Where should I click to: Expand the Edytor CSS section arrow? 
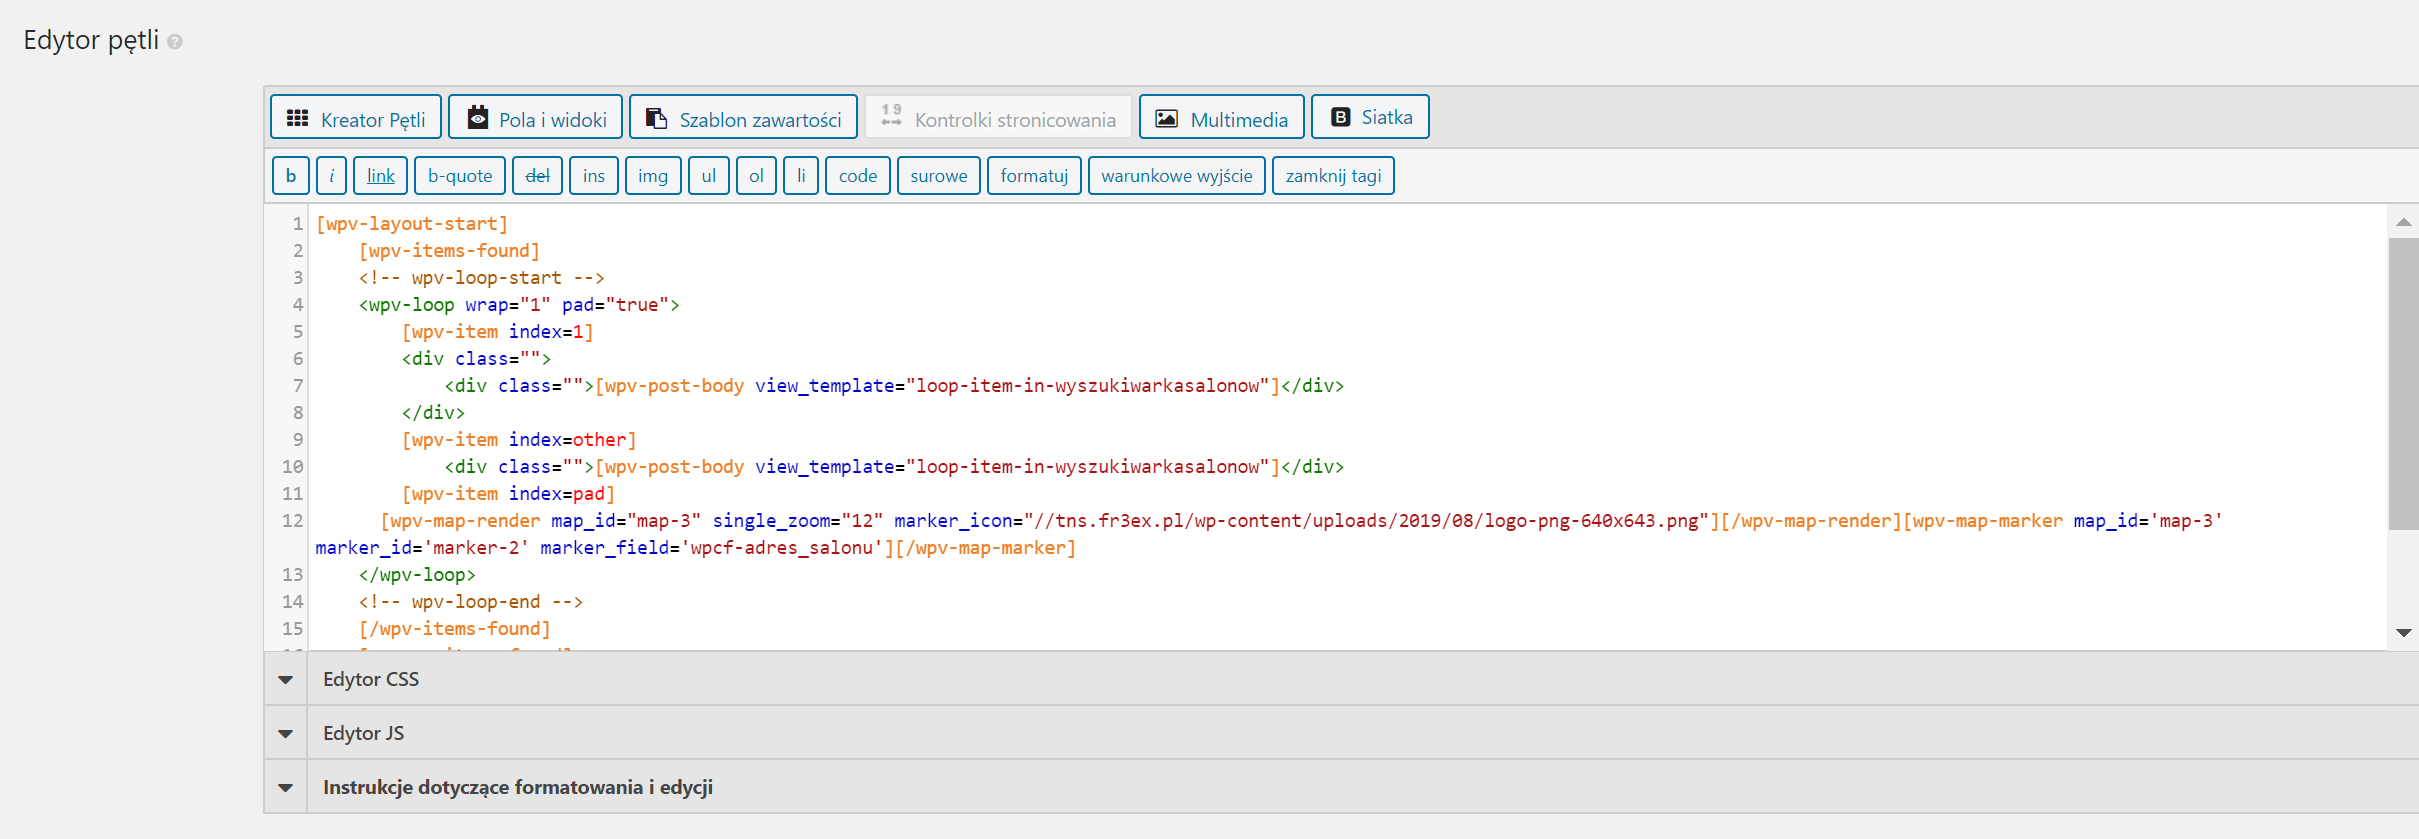coord(286,680)
